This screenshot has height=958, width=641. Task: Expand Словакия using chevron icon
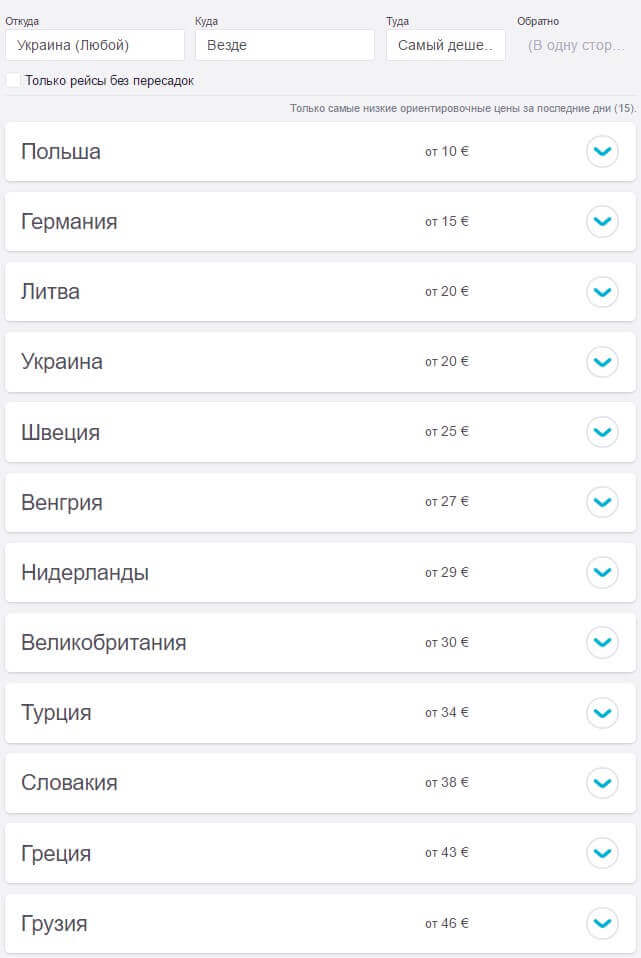click(x=601, y=783)
